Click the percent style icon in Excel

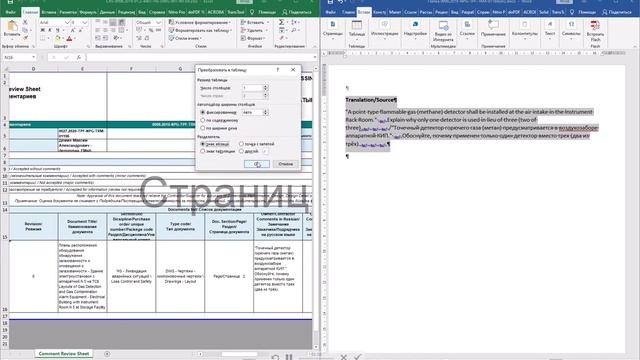point(151,30)
